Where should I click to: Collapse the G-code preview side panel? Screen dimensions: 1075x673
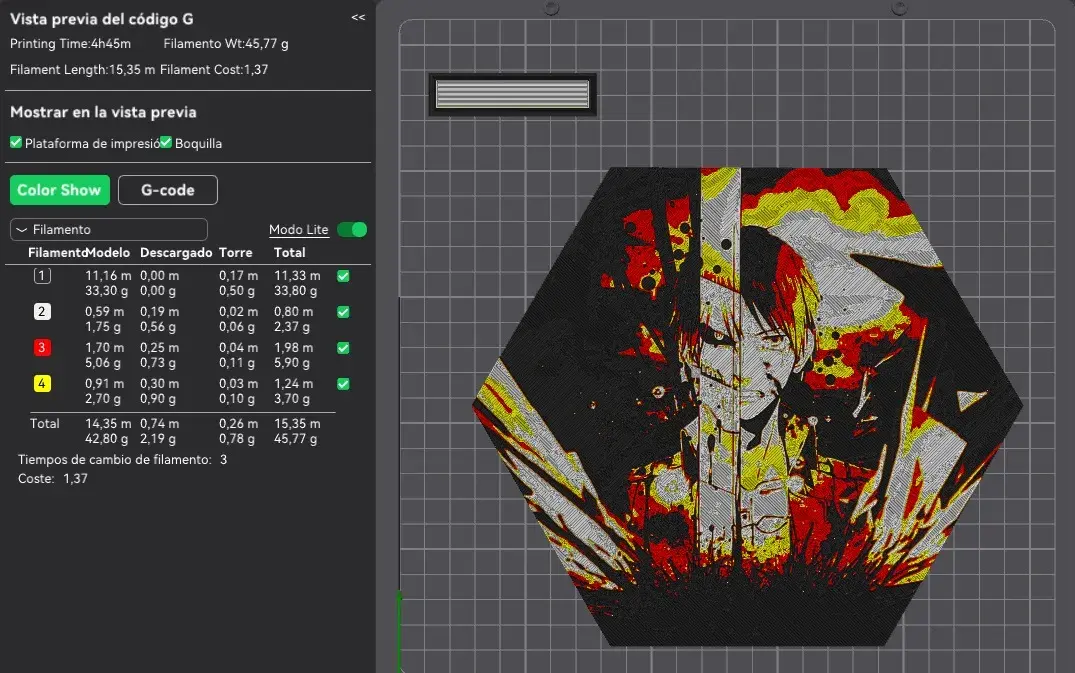pos(358,18)
